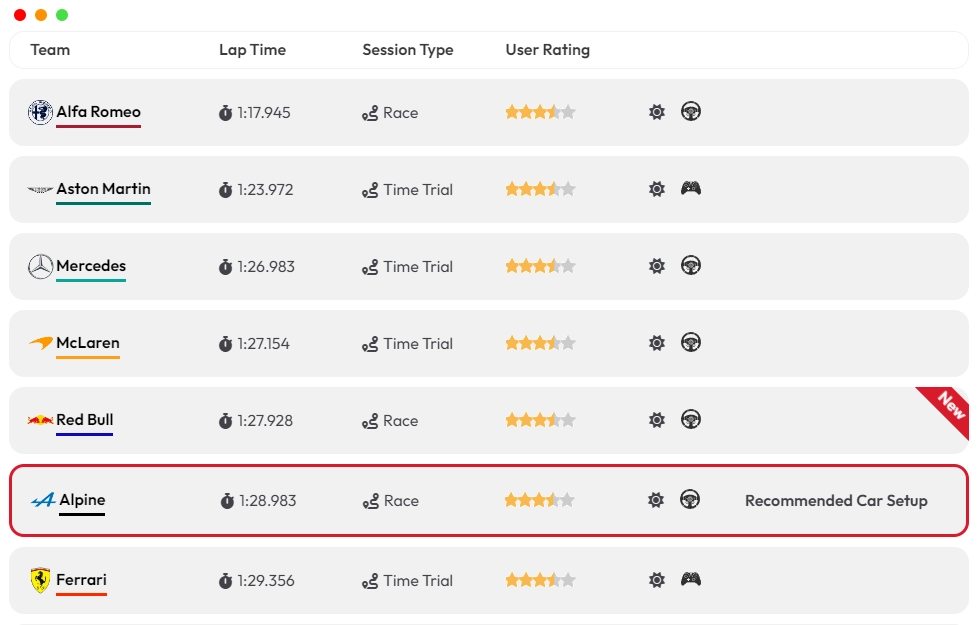Click the star rating in Alfa Romeo row
Image resolution: width=978 pixels, height=625 pixels.
pos(540,113)
